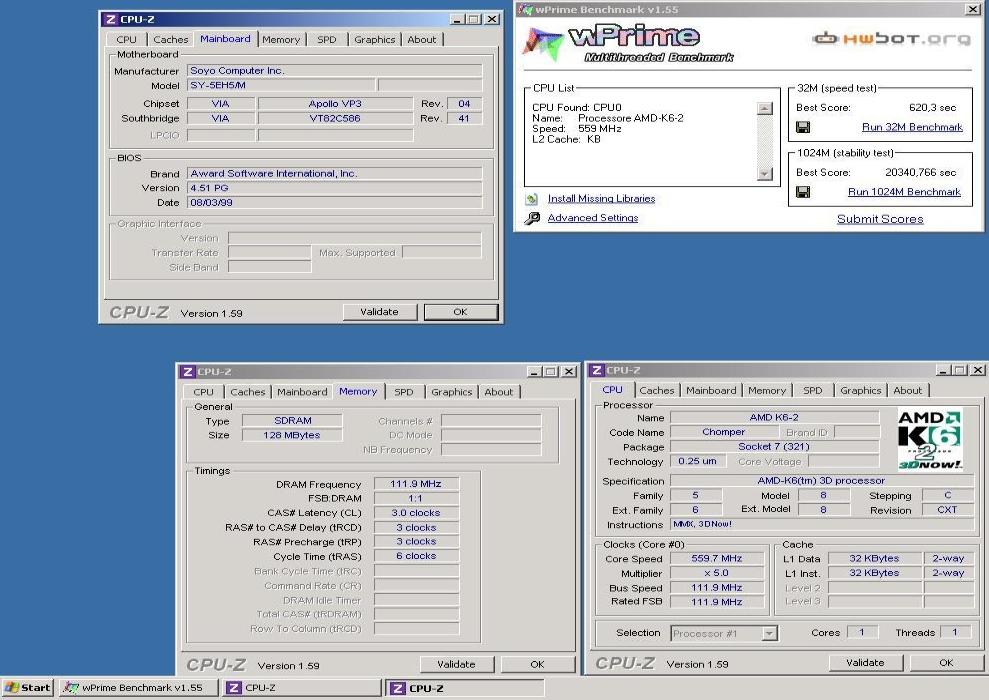Viewport: 989px width, 700px height.
Task: Click the wPrime title bar icon
Action: [x=525, y=9]
